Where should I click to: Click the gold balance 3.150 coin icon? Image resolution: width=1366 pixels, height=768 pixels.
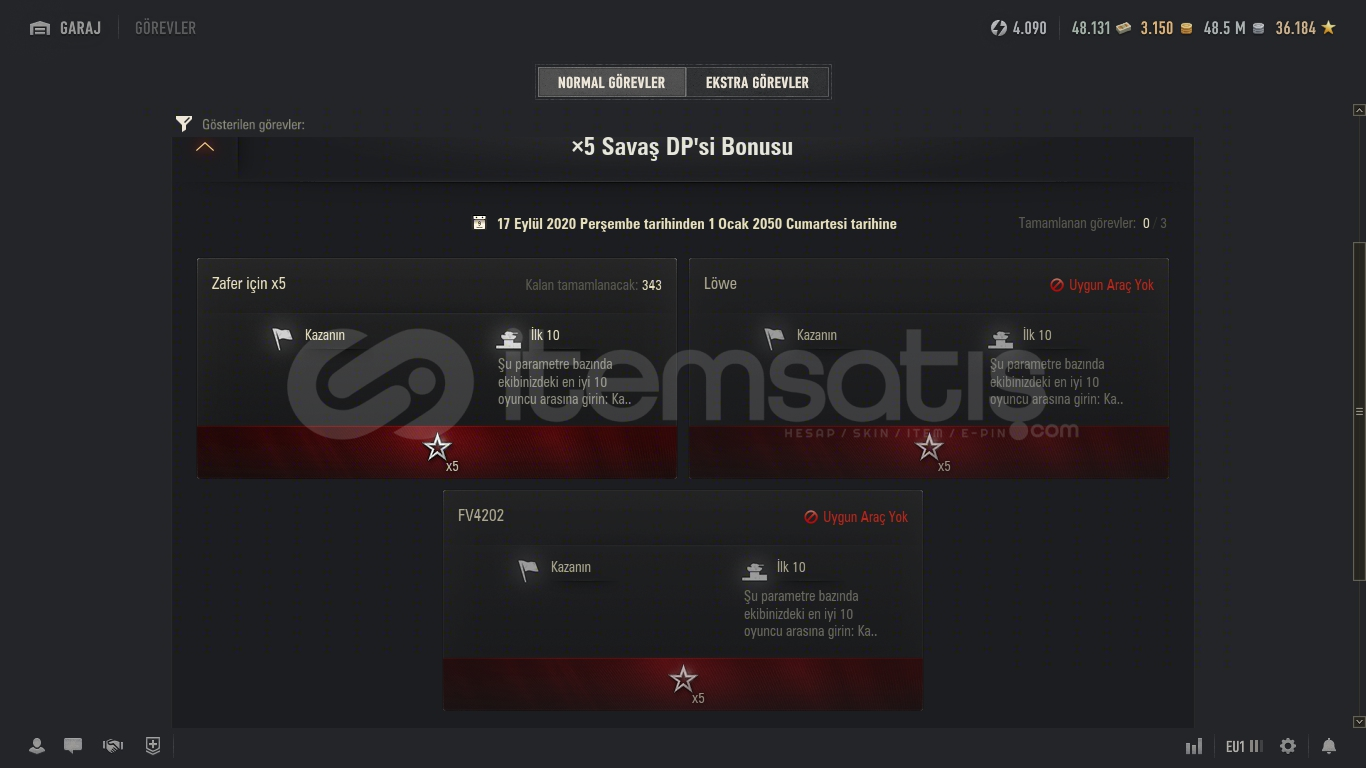tap(1186, 28)
